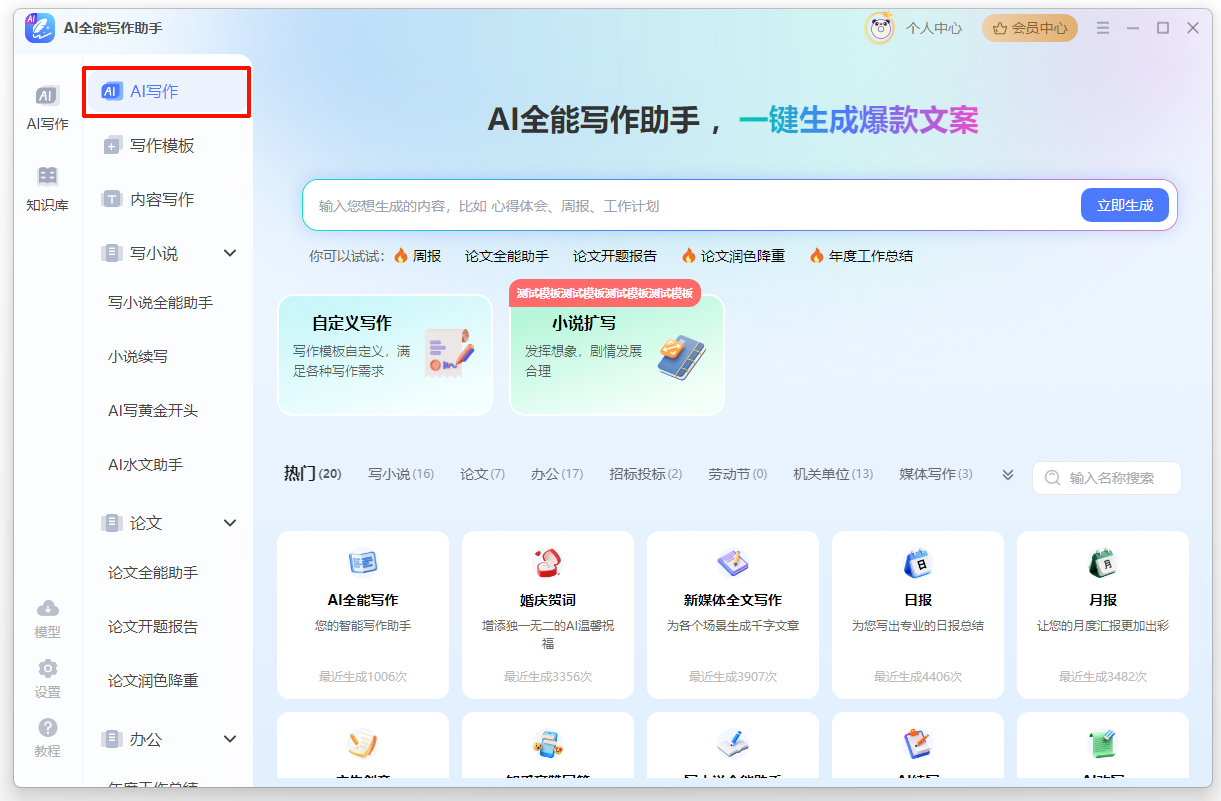The height and width of the screenshot is (801, 1221).
Task: Open the hamburger menu in title bar
Action: [x=1103, y=28]
